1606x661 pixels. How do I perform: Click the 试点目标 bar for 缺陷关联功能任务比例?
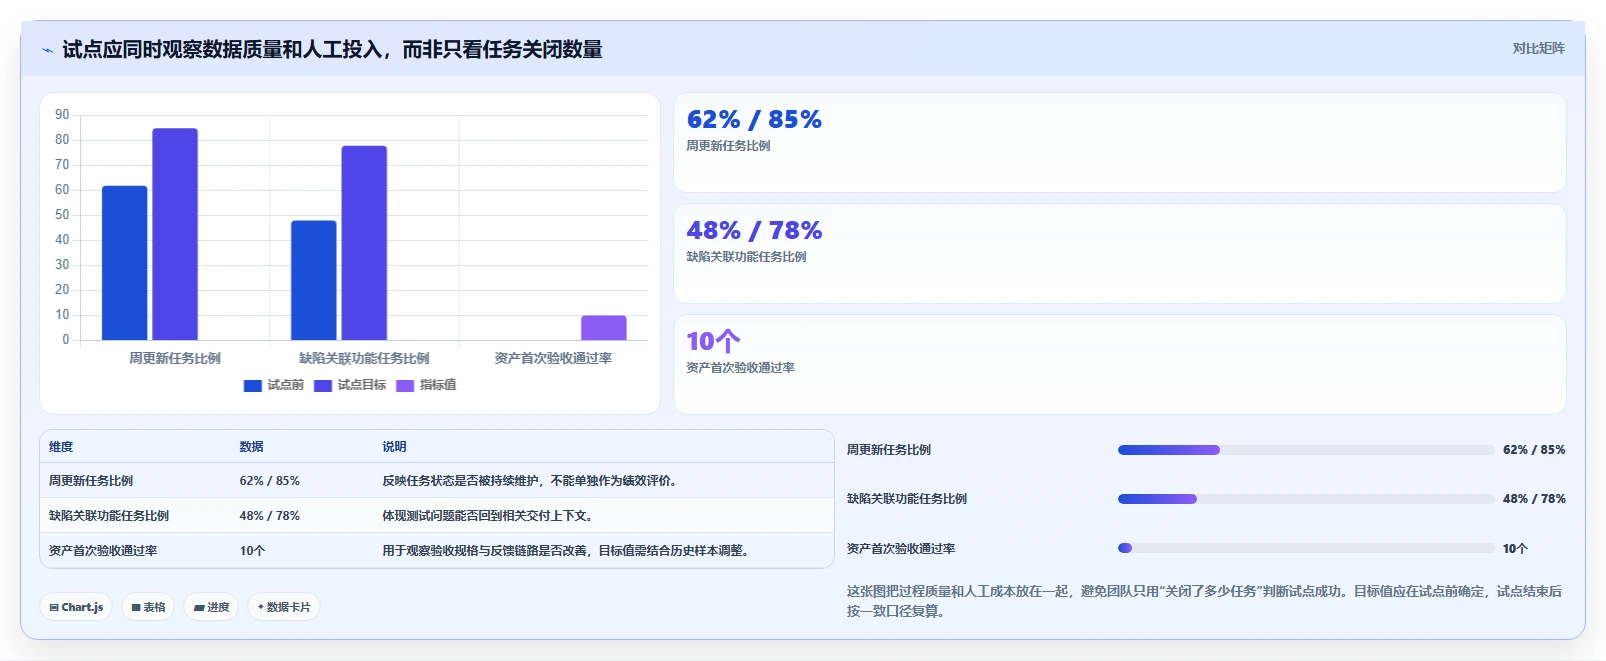coord(364,243)
